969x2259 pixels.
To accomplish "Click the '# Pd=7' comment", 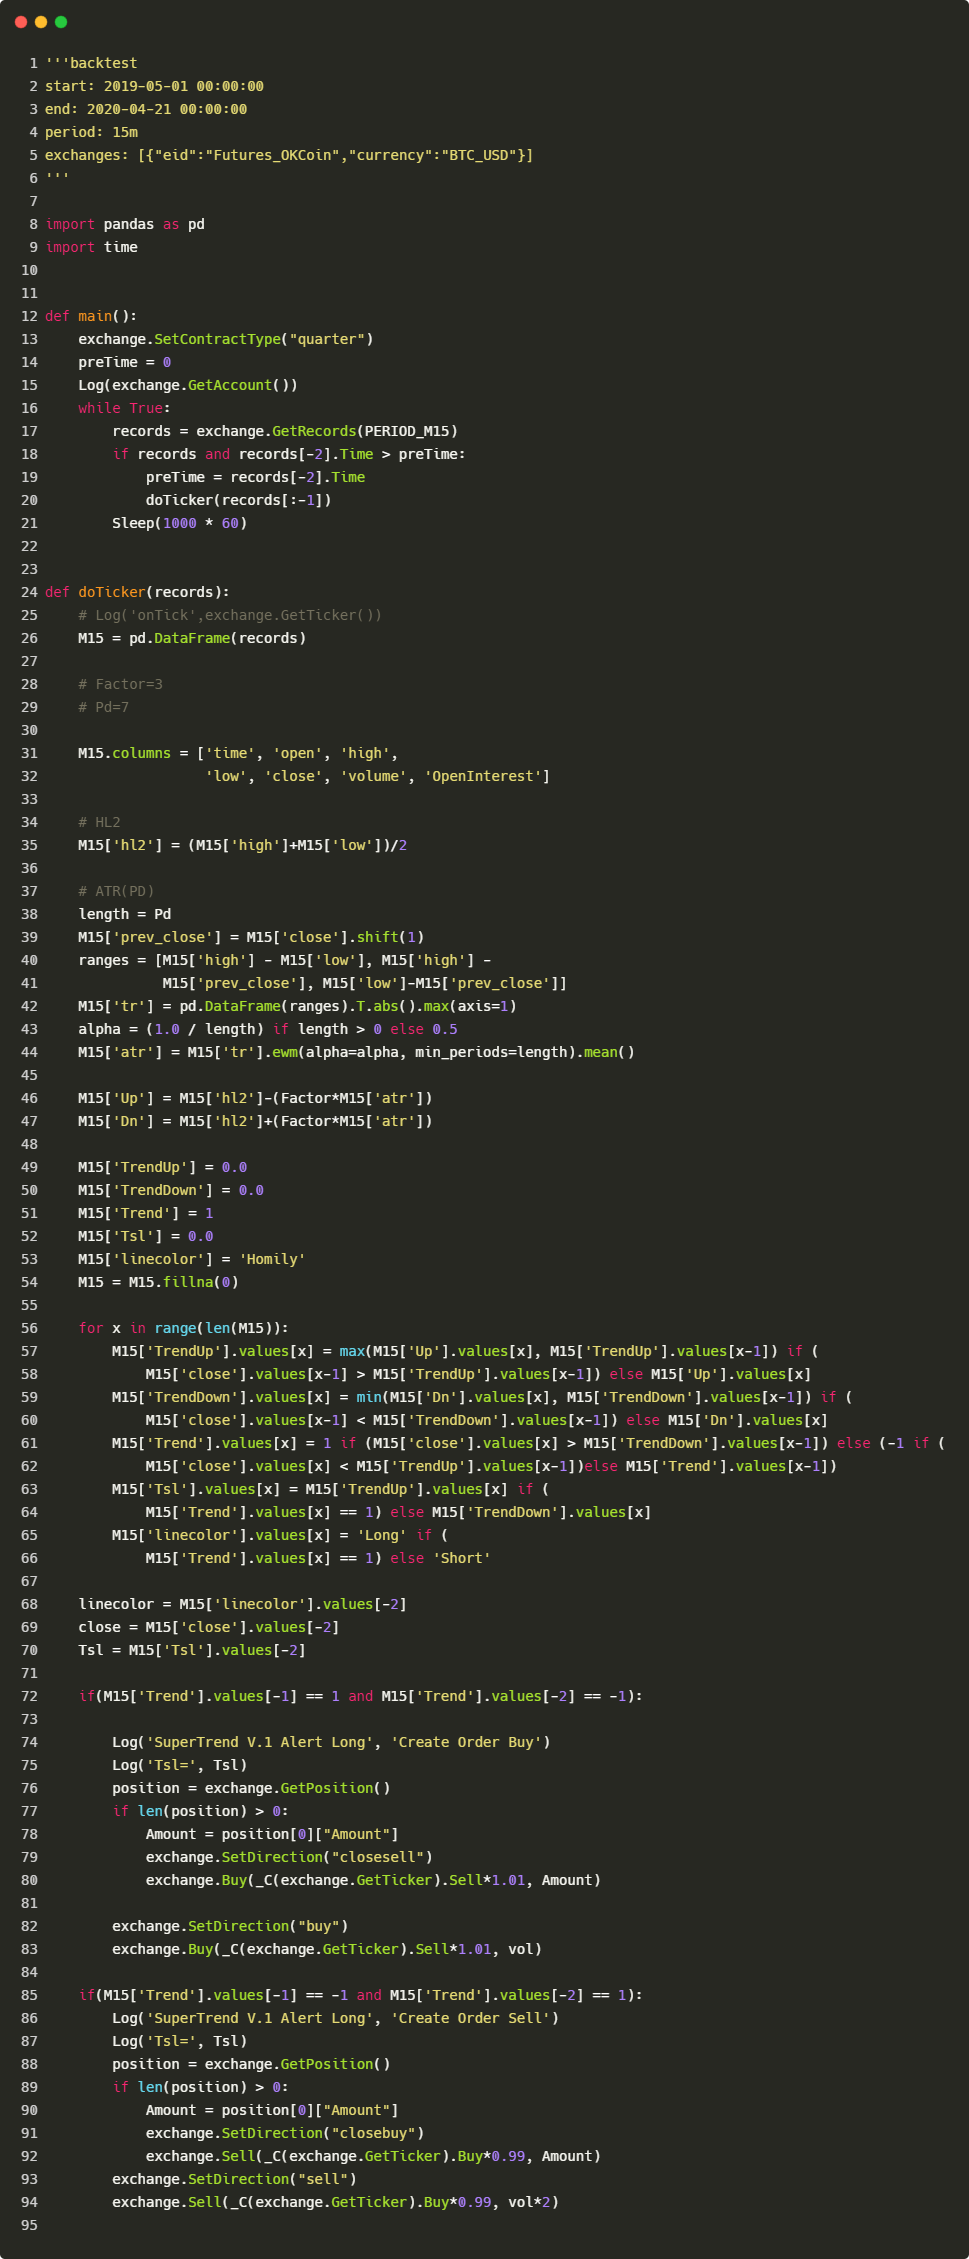I will 104,707.
